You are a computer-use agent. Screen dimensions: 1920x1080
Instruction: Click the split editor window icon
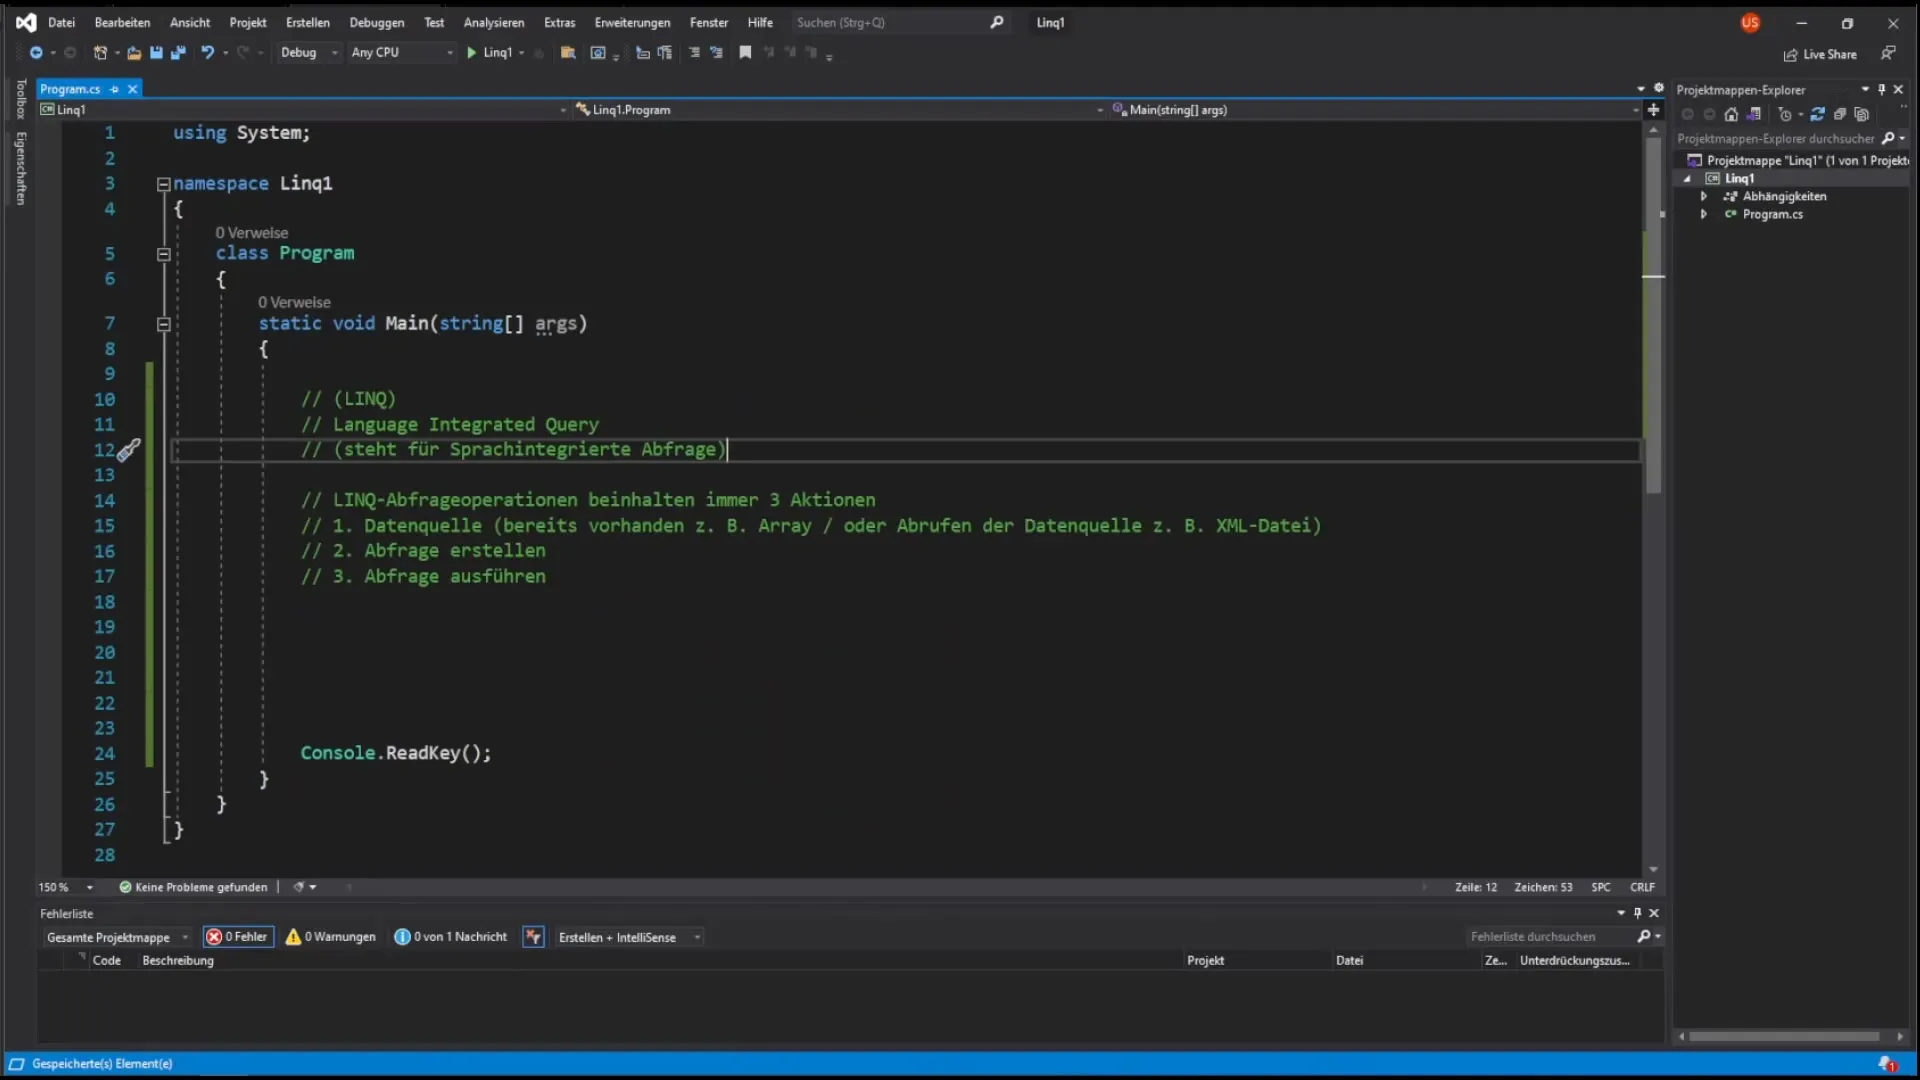coord(1654,110)
